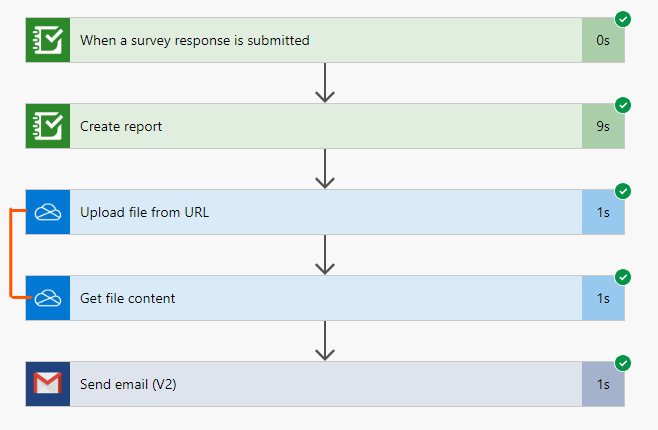The height and width of the screenshot is (430, 658).
Task: Click the Create report step icon
Action: click(48, 127)
